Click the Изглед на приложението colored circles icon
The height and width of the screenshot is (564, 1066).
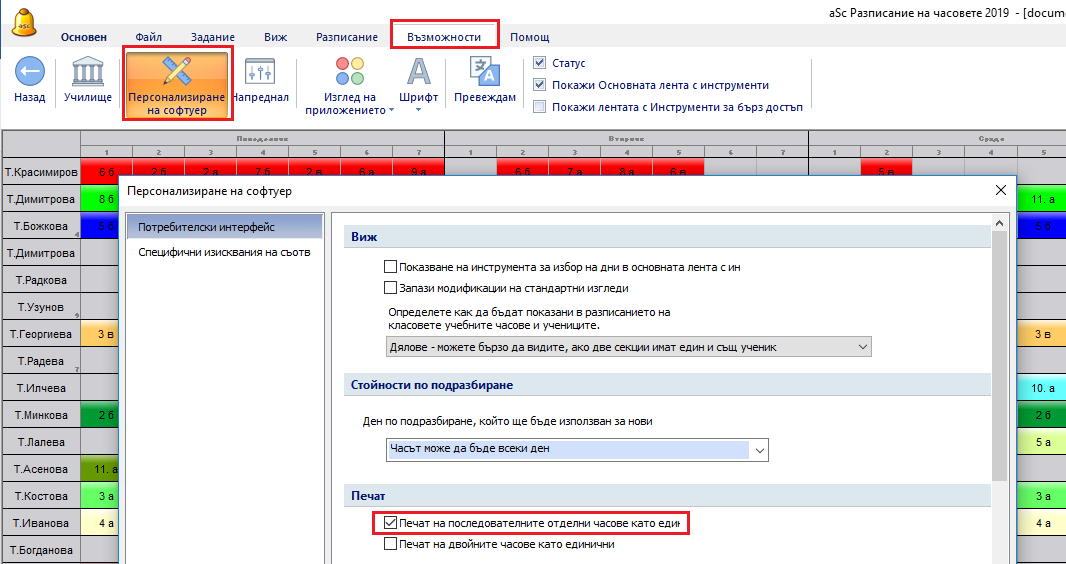(x=349, y=72)
